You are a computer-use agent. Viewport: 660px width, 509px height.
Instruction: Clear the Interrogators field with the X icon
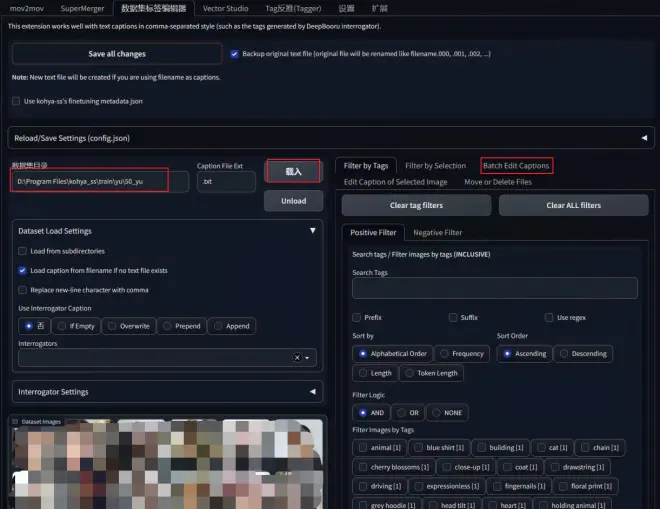[x=297, y=357]
